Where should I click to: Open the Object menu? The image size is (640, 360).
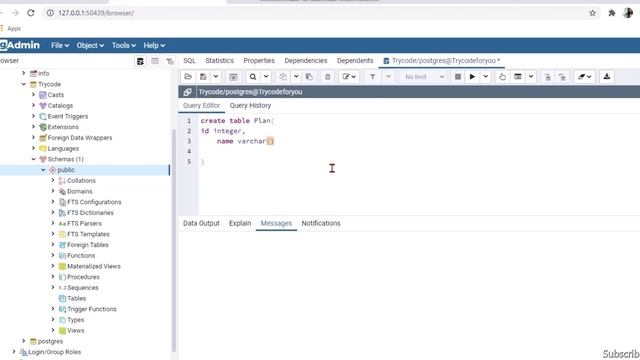pyautogui.click(x=90, y=45)
